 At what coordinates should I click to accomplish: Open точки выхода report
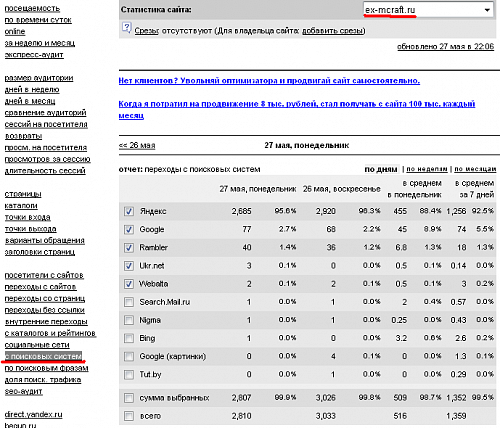[x=30, y=229]
